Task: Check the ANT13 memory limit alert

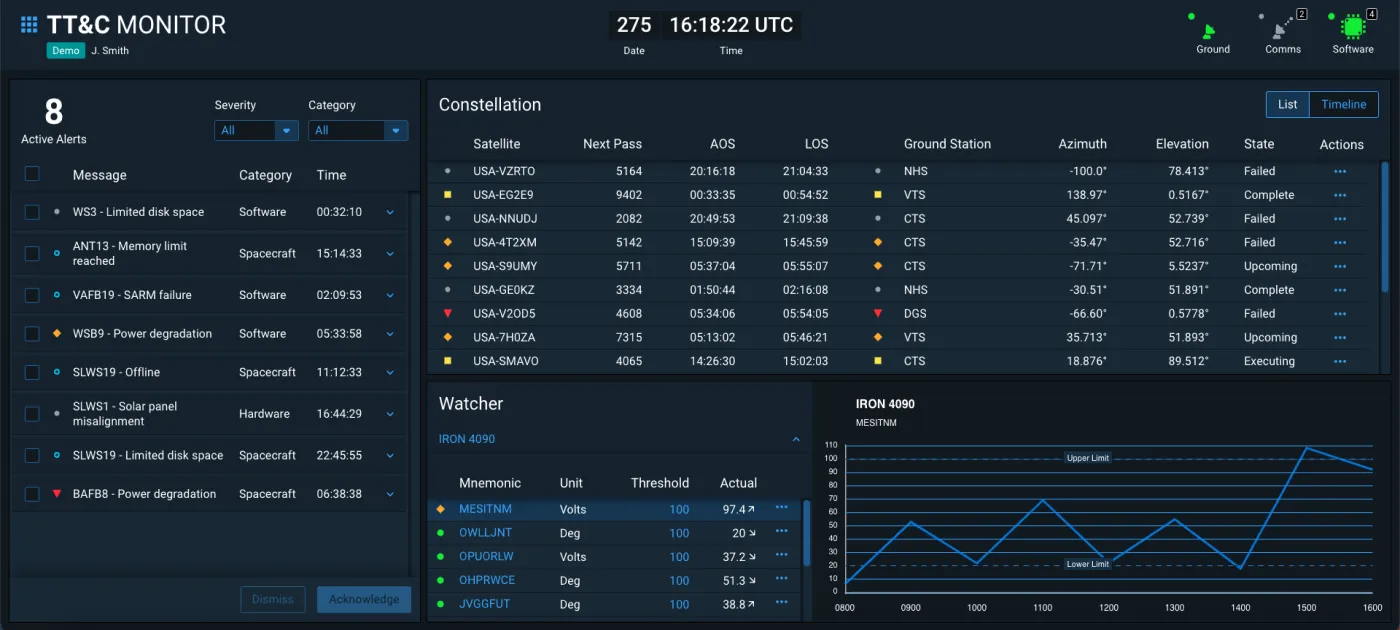Action: (x=32, y=253)
